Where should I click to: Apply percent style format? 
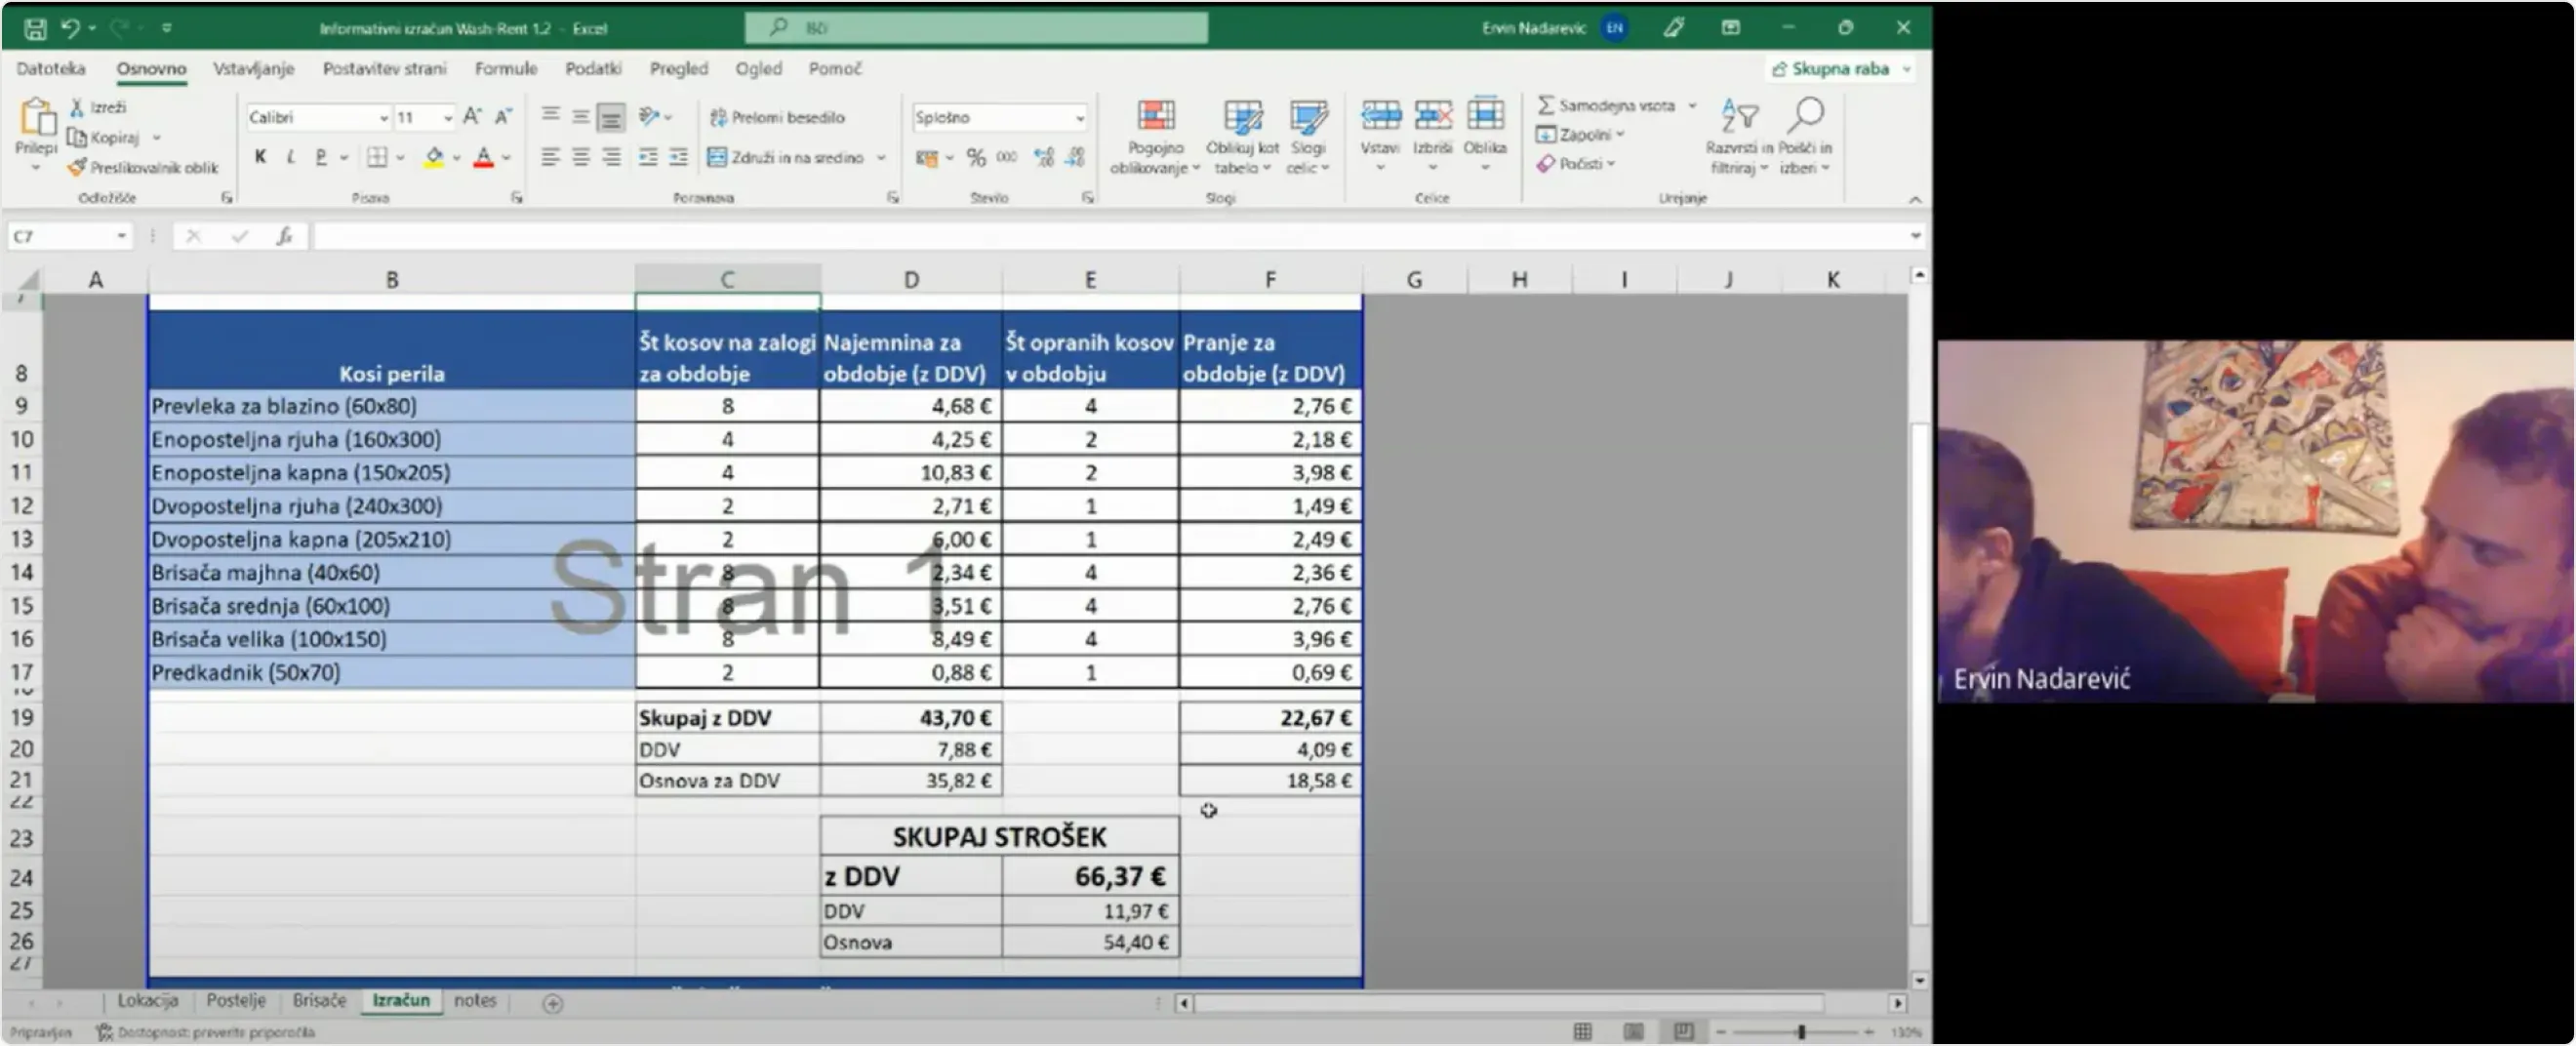click(976, 157)
